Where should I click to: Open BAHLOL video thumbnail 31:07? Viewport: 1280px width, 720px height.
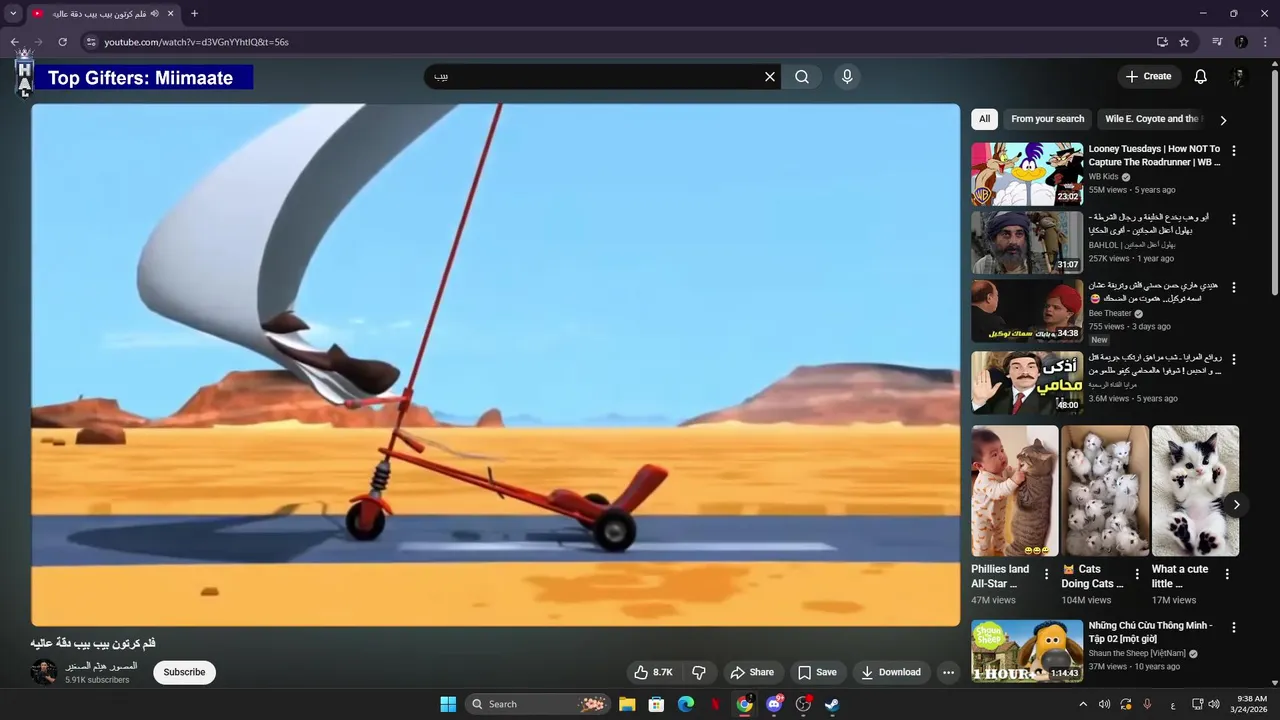click(x=1027, y=242)
